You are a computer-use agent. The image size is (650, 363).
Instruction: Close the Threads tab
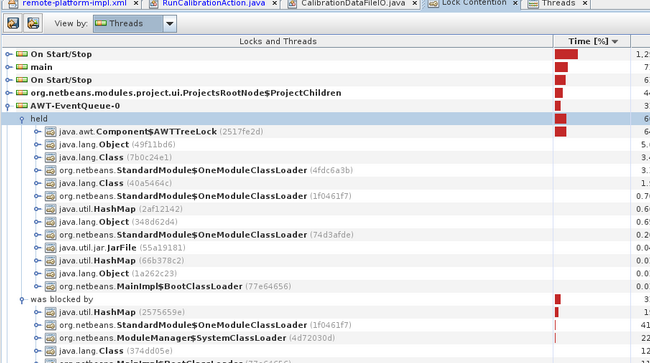[585, 3]
